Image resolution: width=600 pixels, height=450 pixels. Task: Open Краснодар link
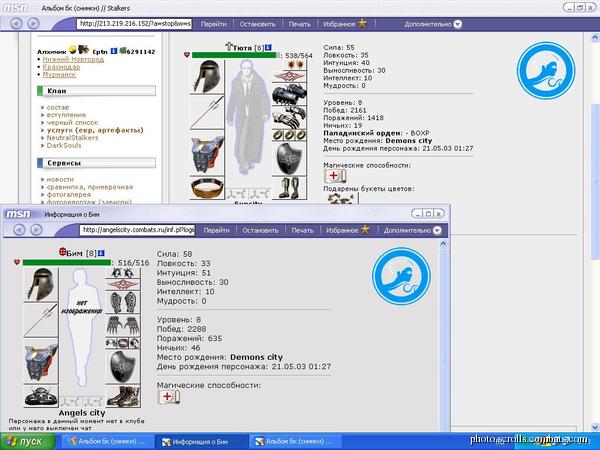point(61,67)
